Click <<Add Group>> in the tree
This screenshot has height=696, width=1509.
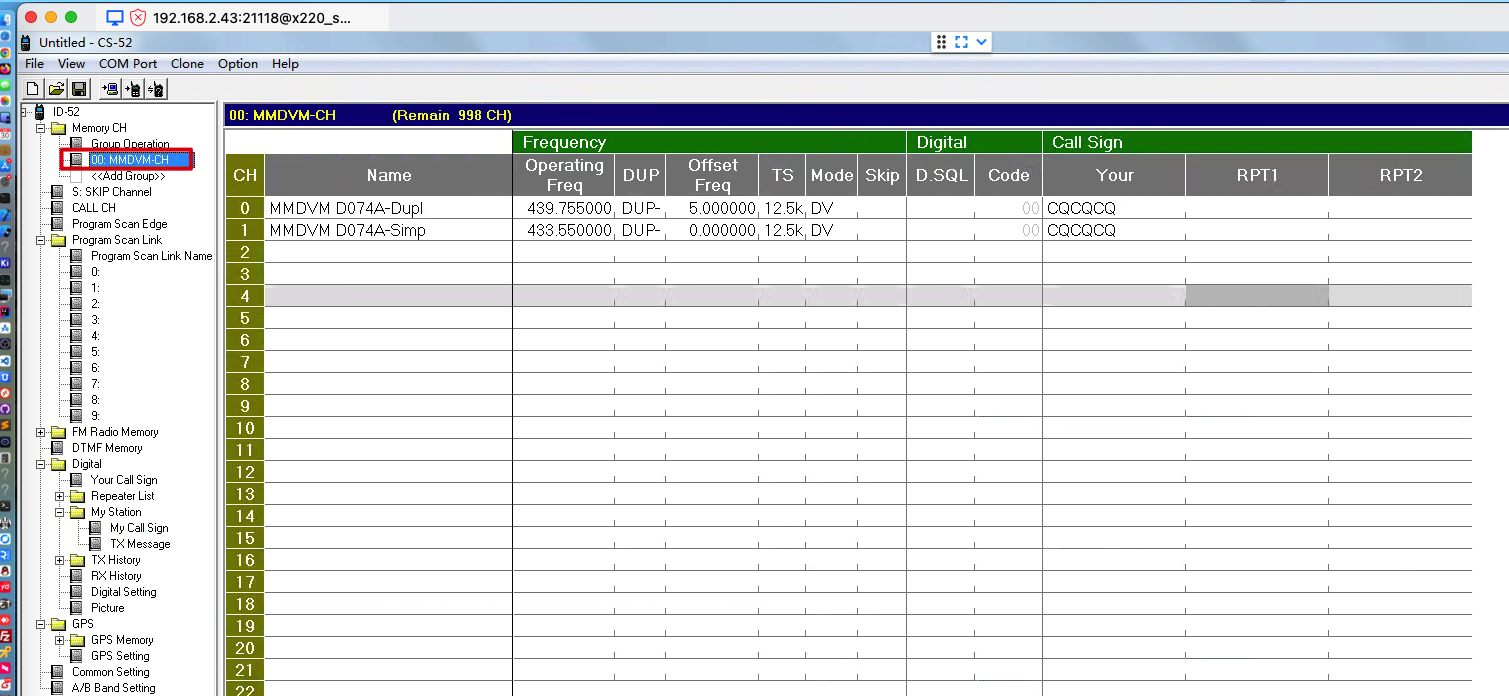pos(128,176)
